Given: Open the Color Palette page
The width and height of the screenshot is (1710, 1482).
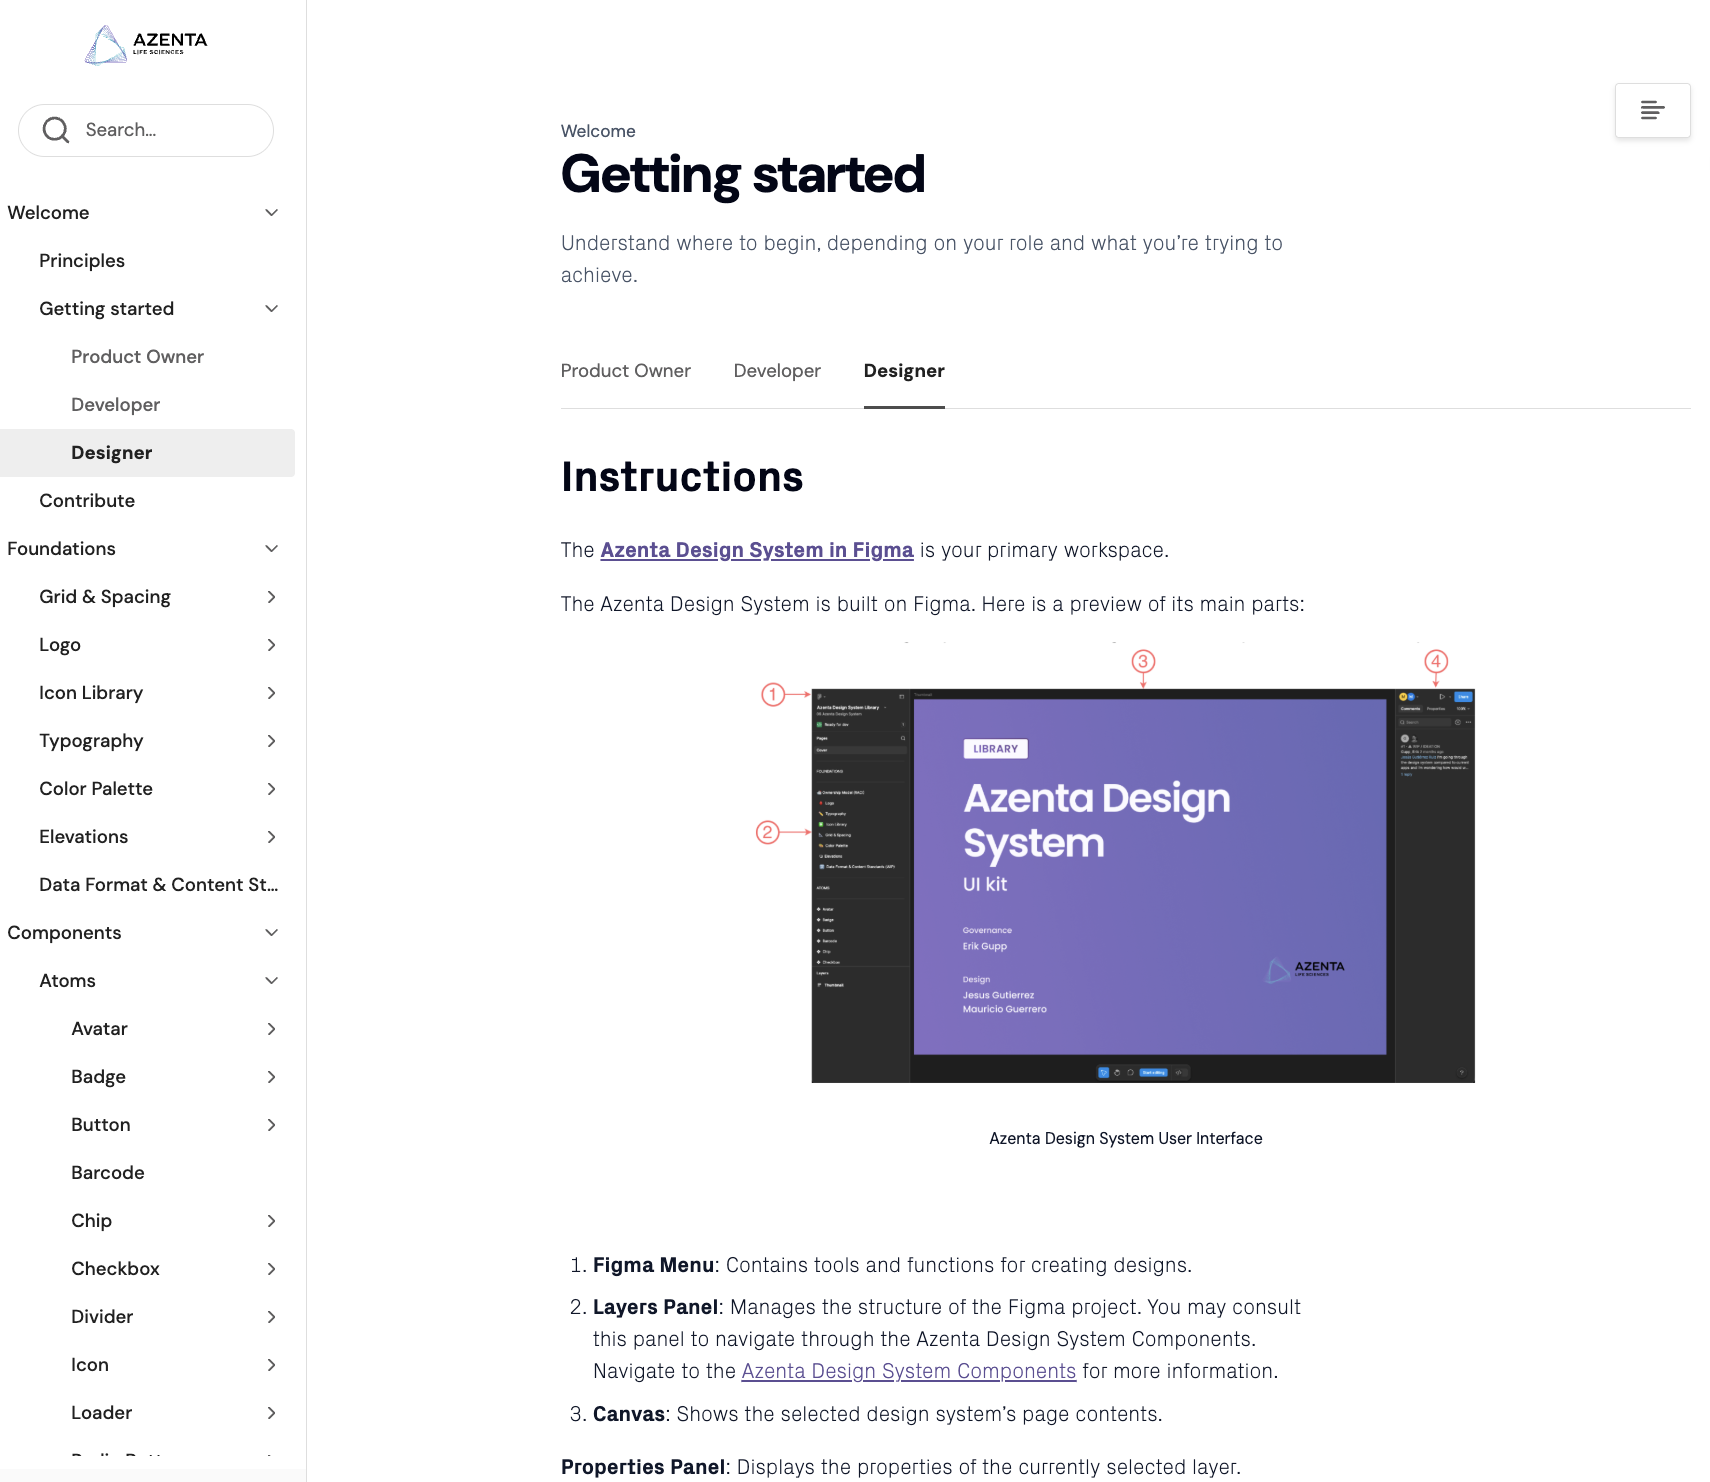Looking at the screenshot, I should pyautogui.click(x=96, y=789).
